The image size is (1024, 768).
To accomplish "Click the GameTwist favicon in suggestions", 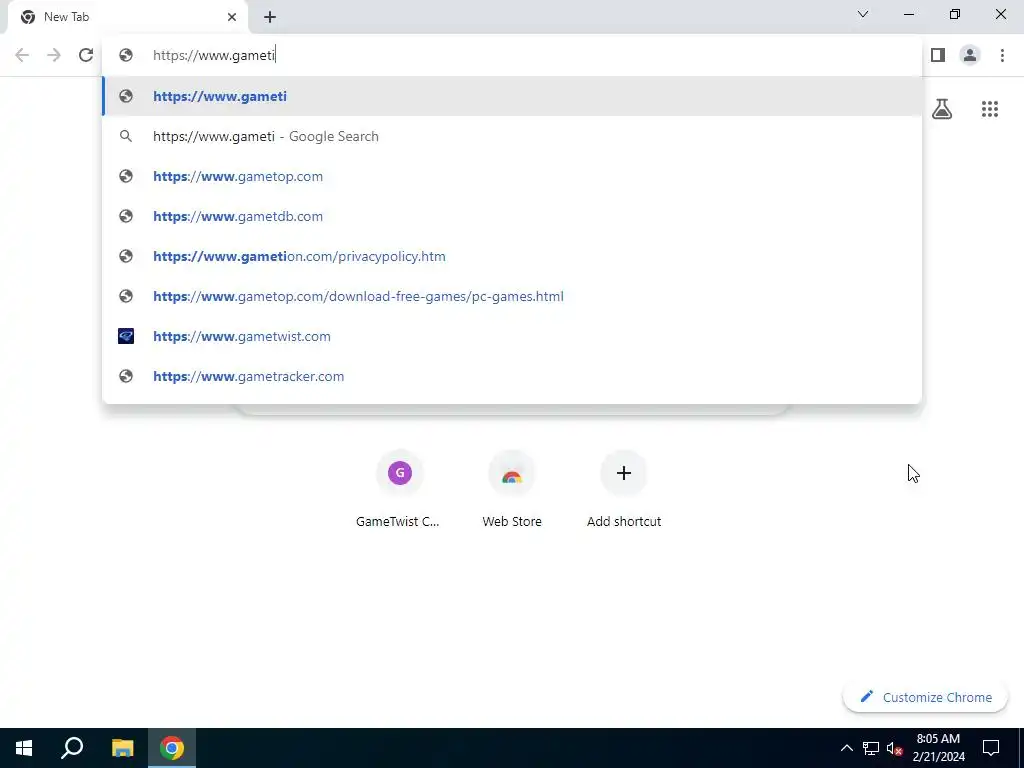I will pos(126,336).
